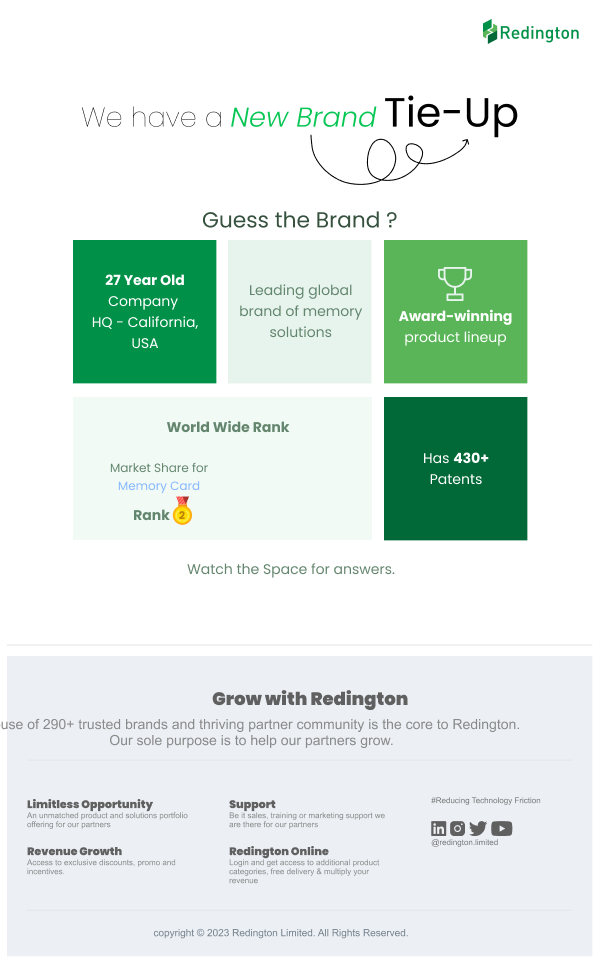Click the Redington logo in the header

click(531, 32)
